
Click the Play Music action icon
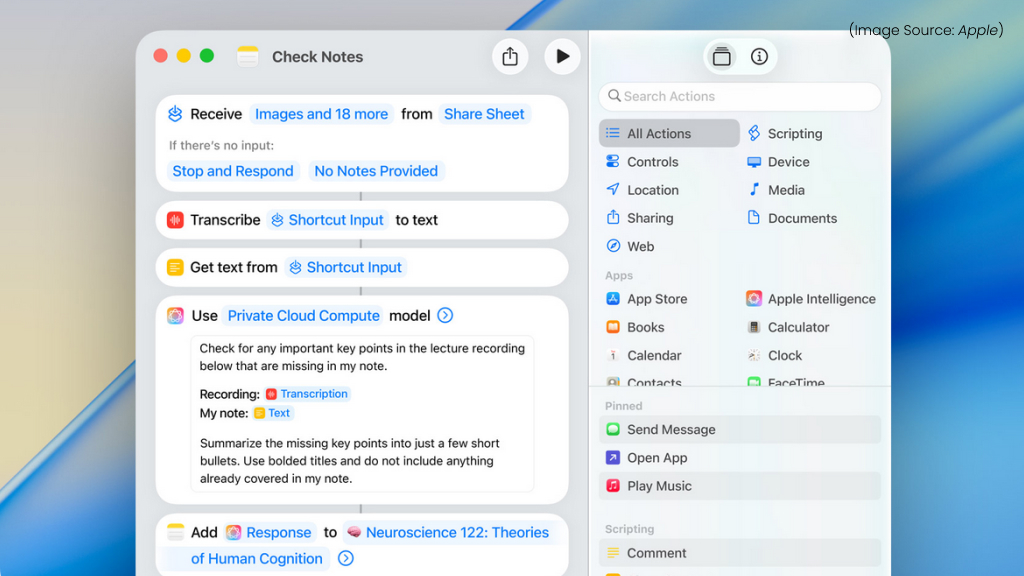click(613, 486)
